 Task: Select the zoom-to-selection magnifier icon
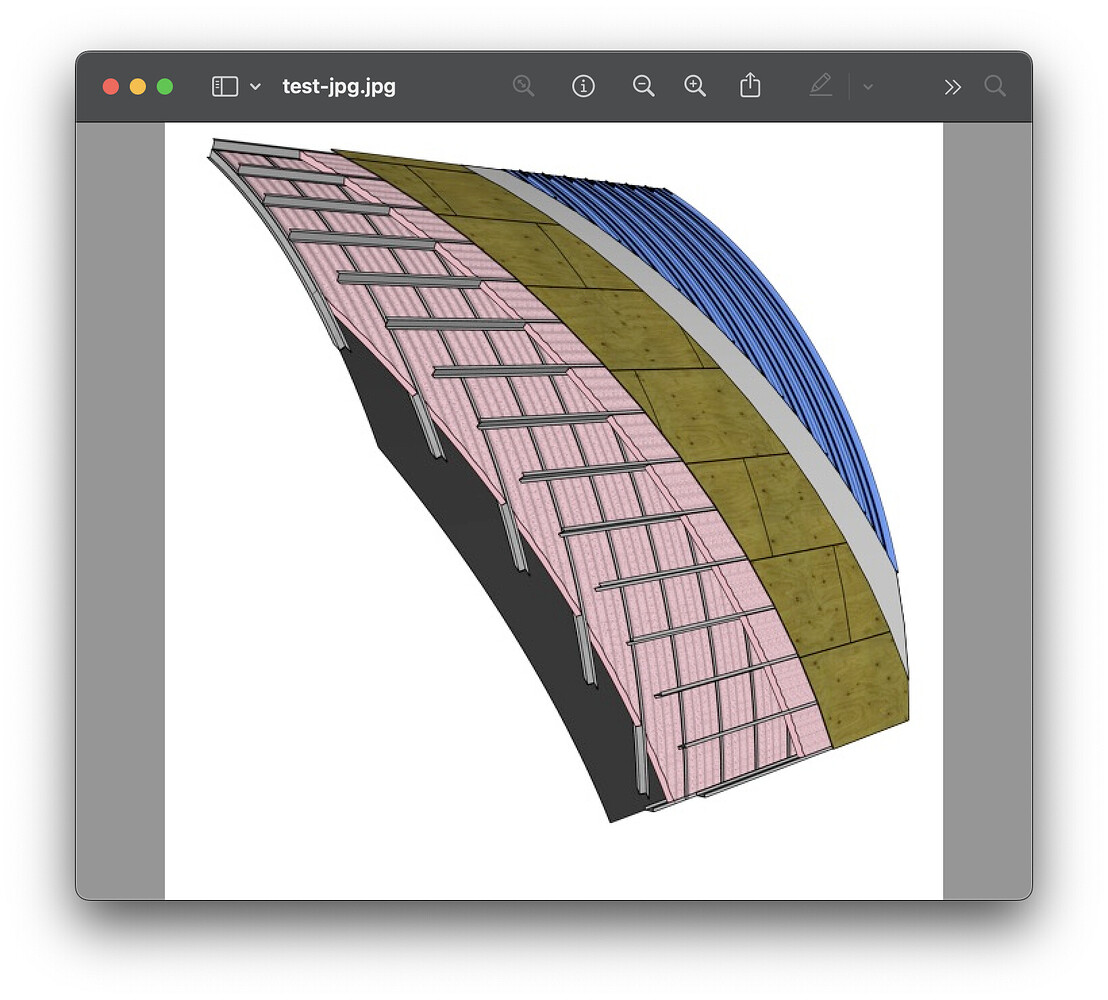click(524, 86)
